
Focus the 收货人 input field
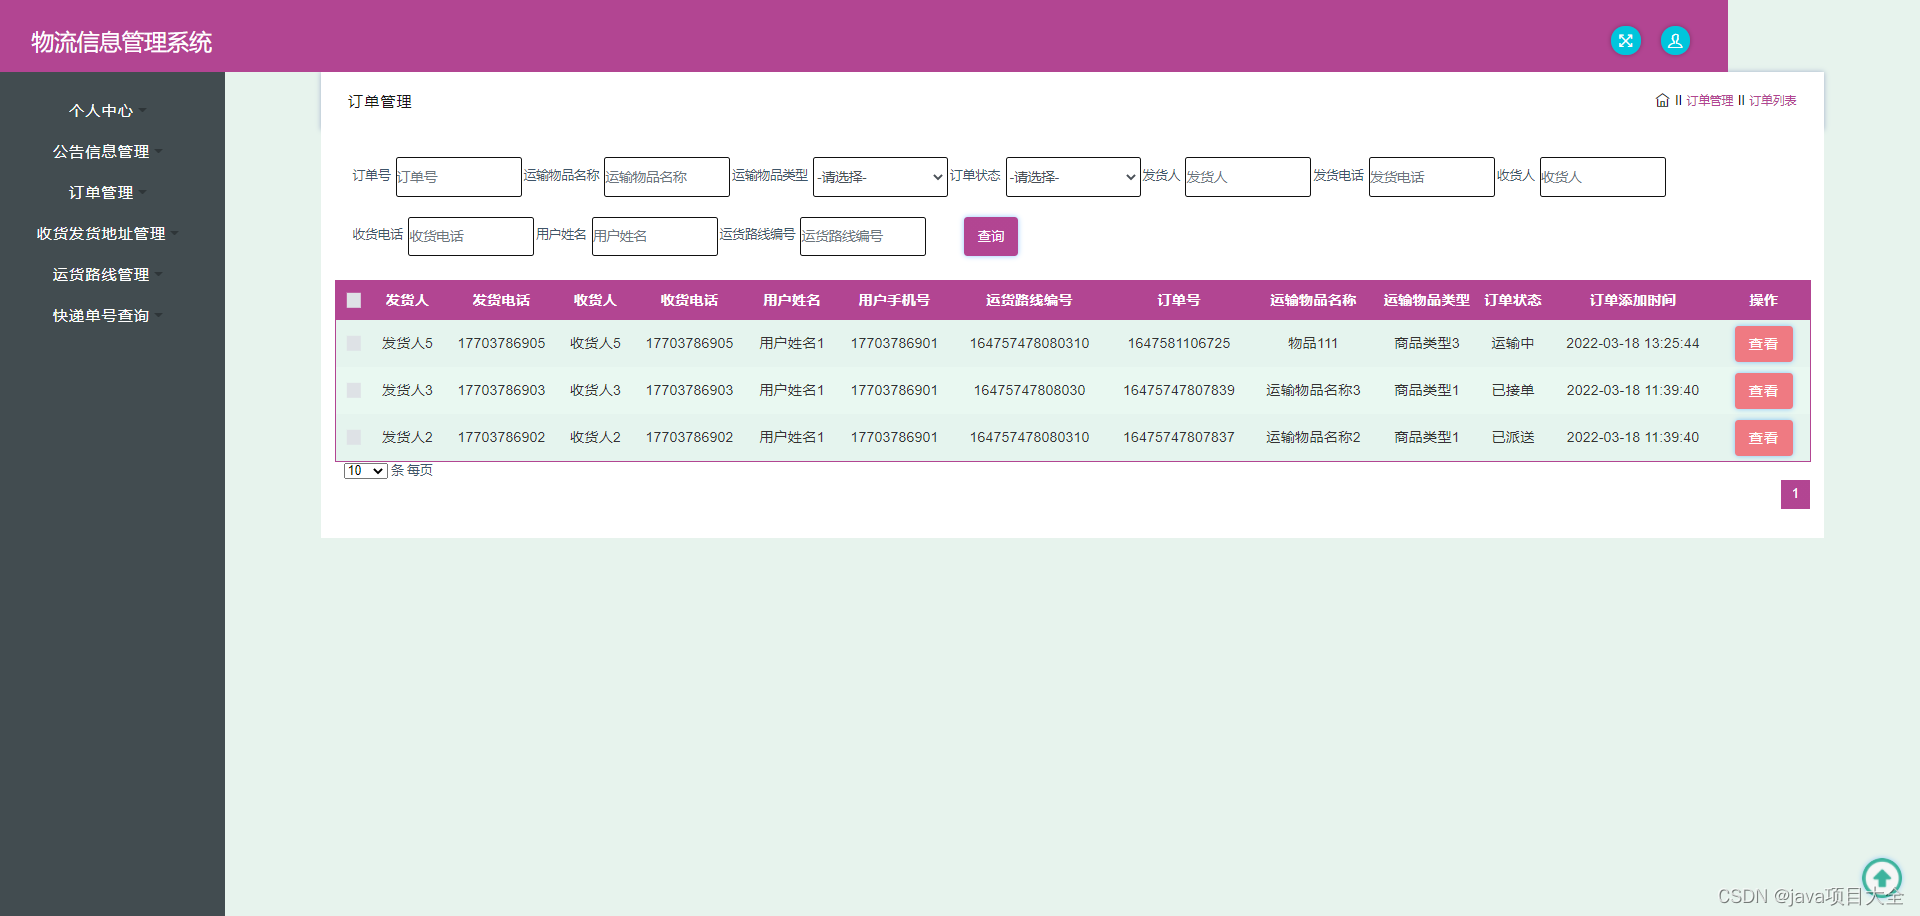pyautogui.click(x=1603, y=177)
